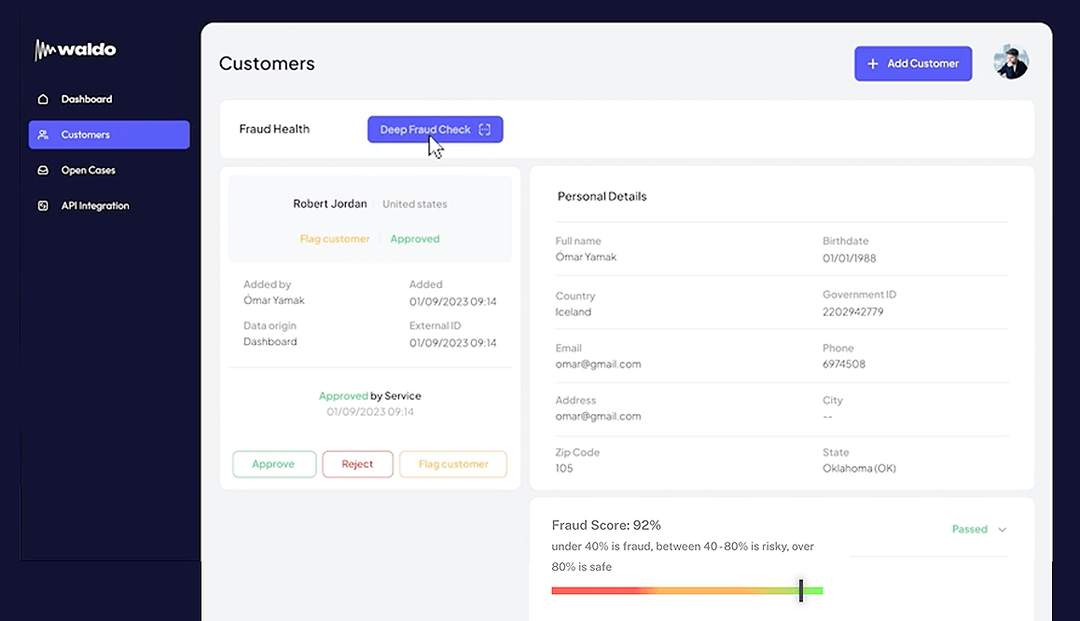Open the Open Cases inbox icon

[42, 170]
